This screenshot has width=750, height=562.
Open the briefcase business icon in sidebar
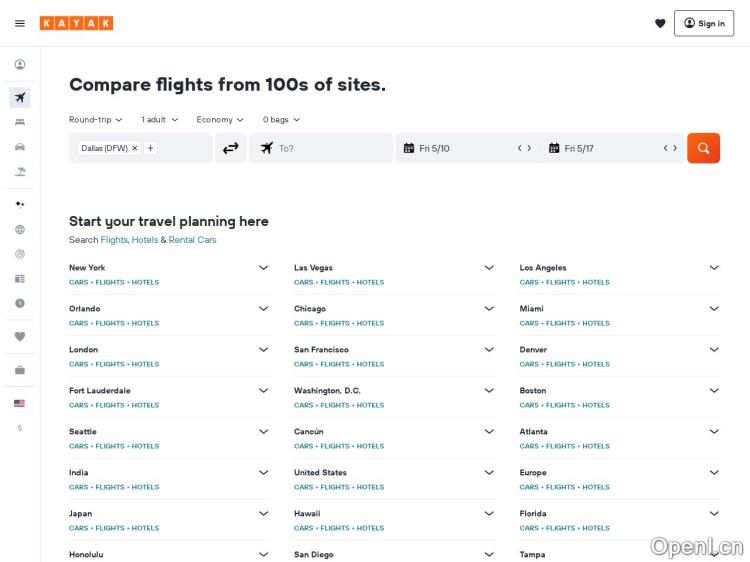[x=19, y=370]
